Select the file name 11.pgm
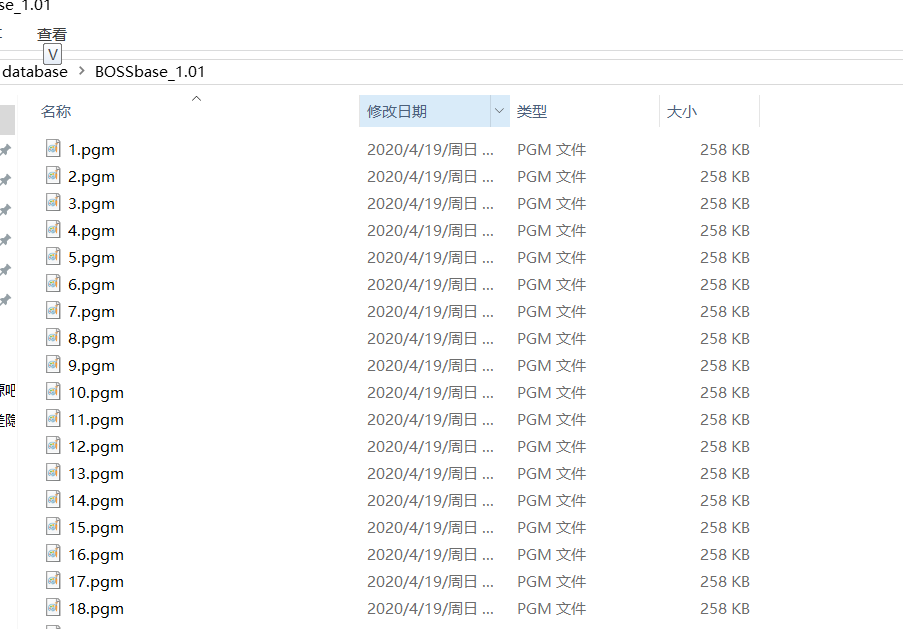This screenshot has height=629, width=903. (x=96, y=420)
